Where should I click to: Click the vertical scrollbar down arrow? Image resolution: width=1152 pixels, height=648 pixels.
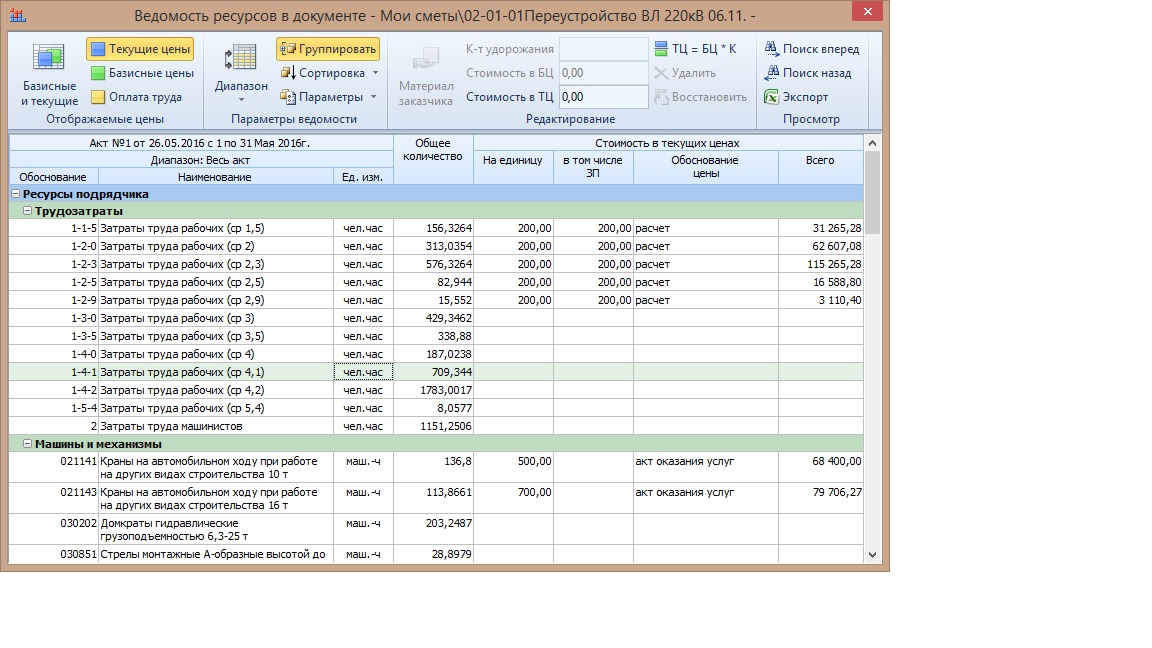[872, 554]
